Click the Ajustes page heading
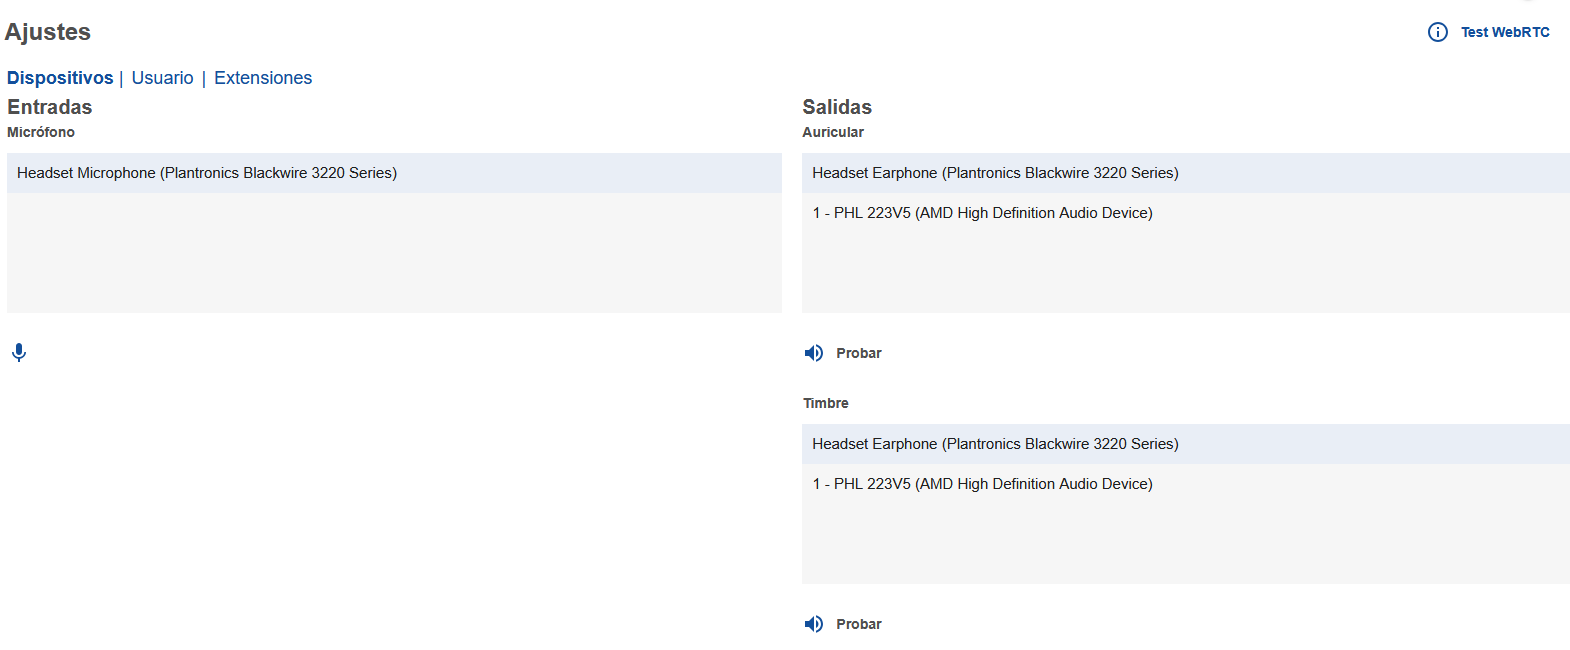 coord(48,32)
